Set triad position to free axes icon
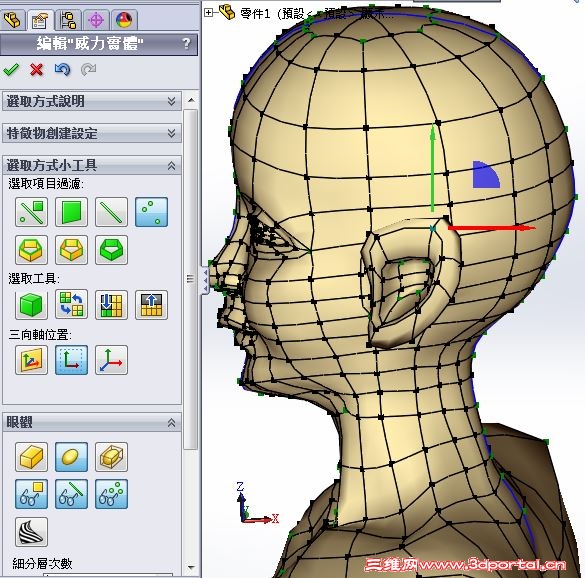Screen dimensions: 585x578 111,360
